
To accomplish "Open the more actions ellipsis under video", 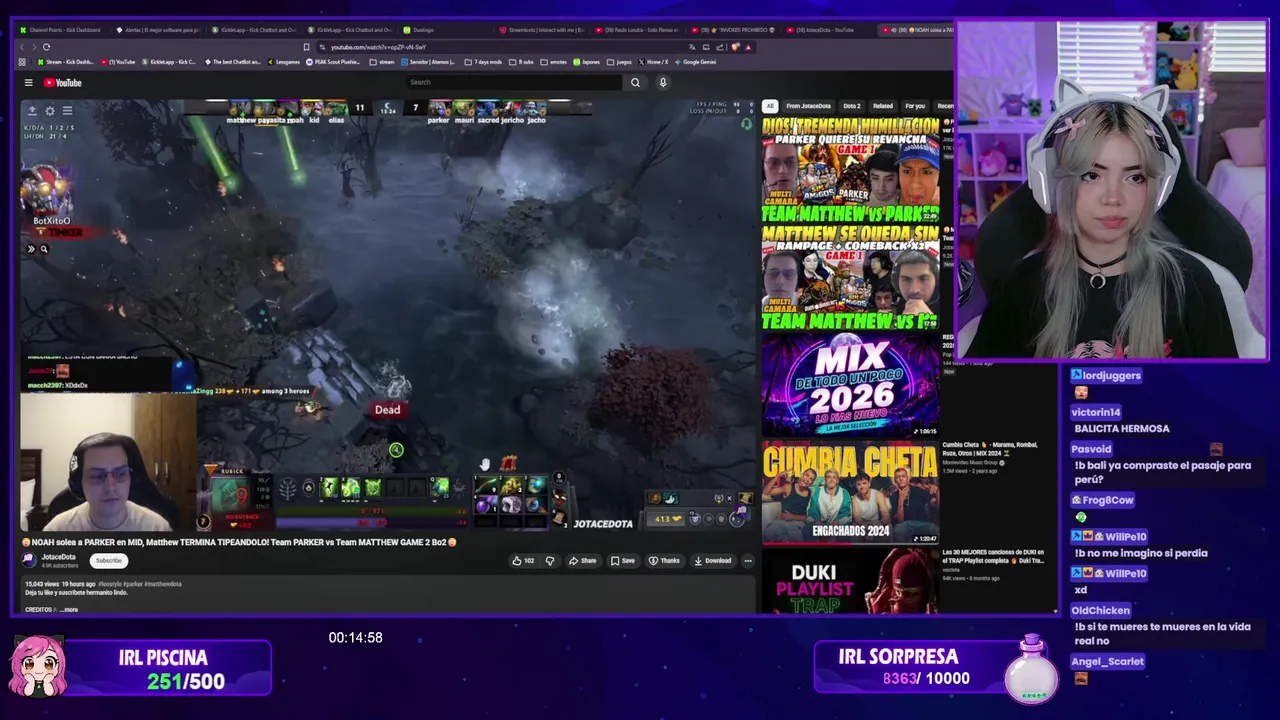I will coord(748,561).
